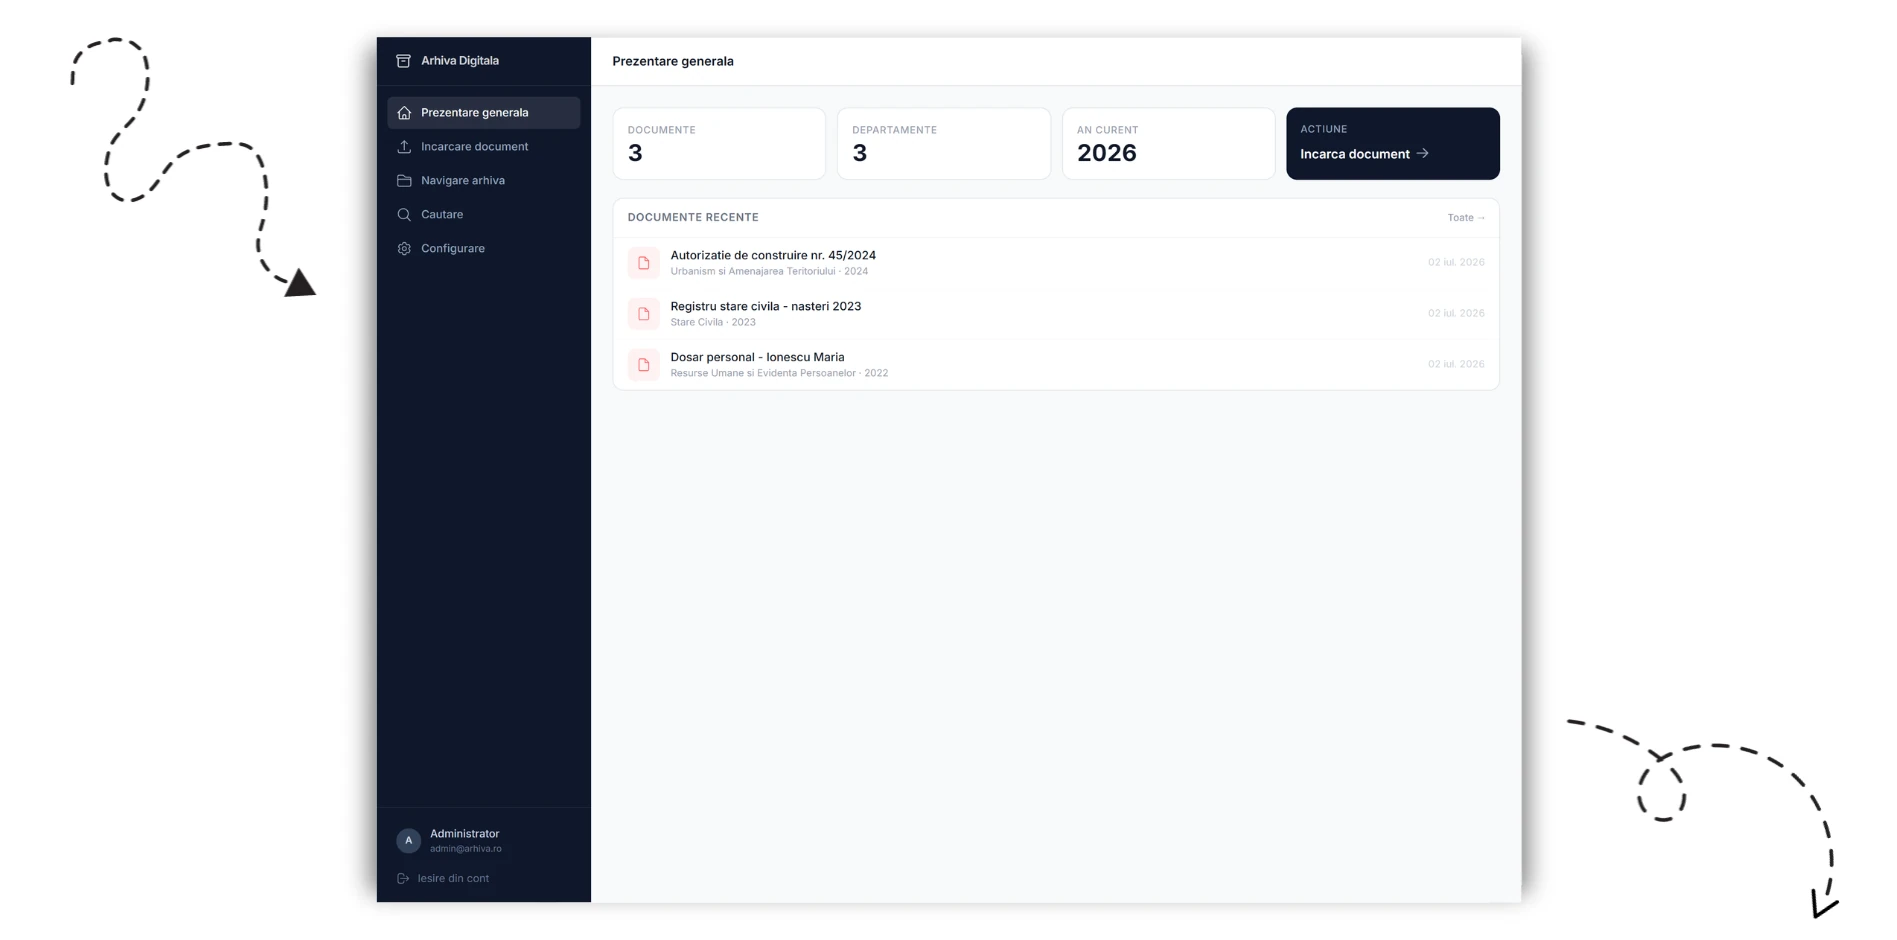The width and height of the screenshot is (1897, 940).
Task: Open Navigare arhiva in sidebar
Action: [484, 181]
